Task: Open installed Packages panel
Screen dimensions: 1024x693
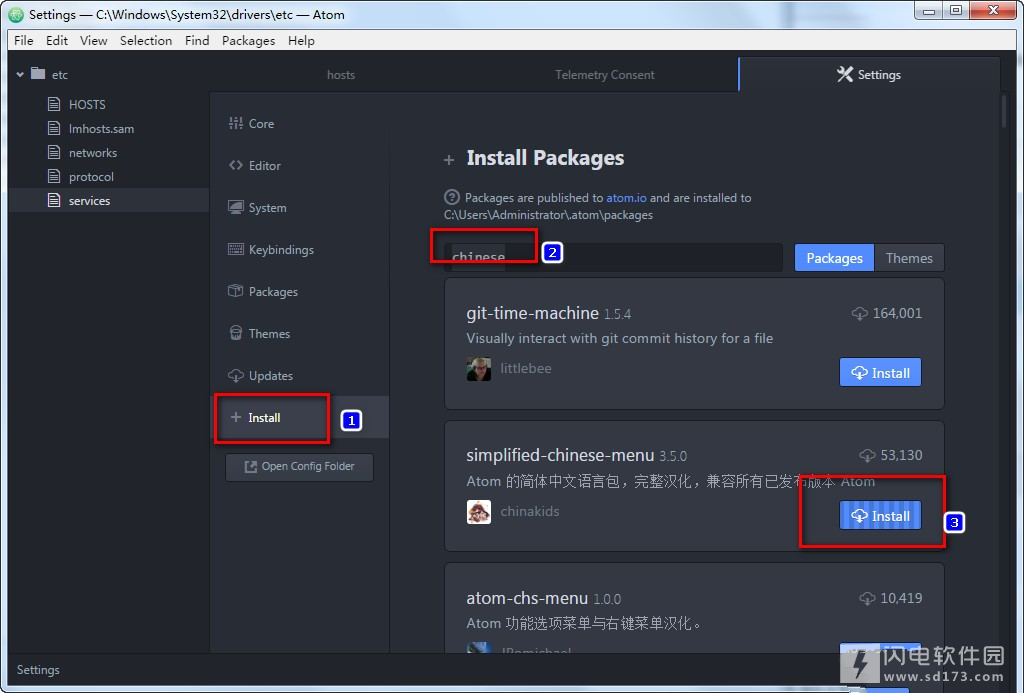Action: point(273,291)
